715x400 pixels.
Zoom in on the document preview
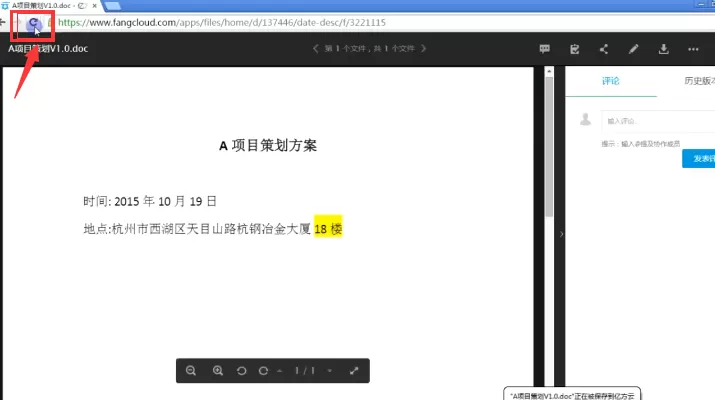(x=218, y=370)
